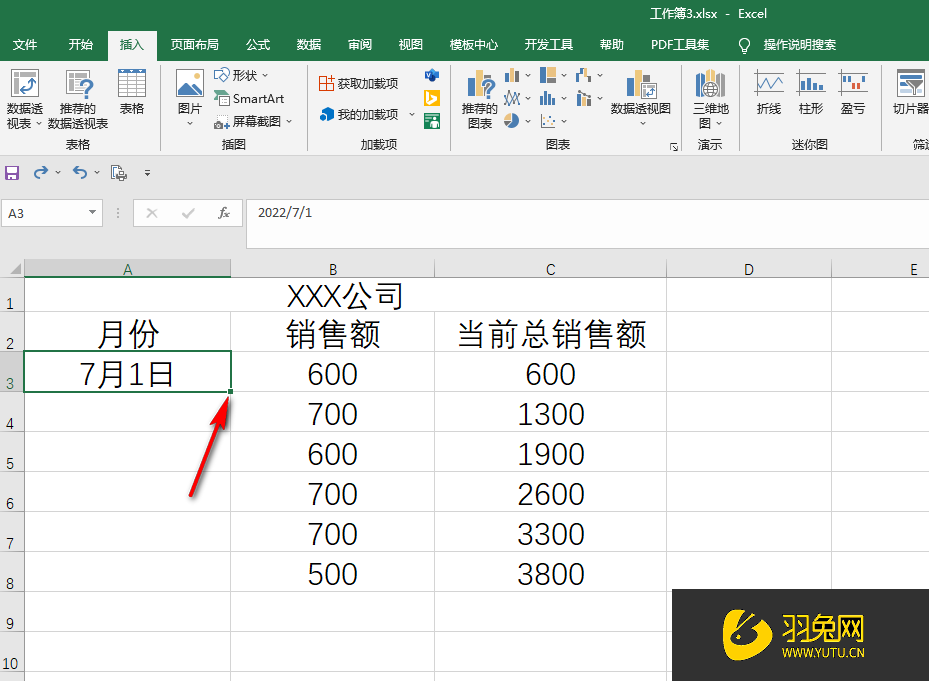Select cell C8 with value 3800

click(x=550, y=572)
